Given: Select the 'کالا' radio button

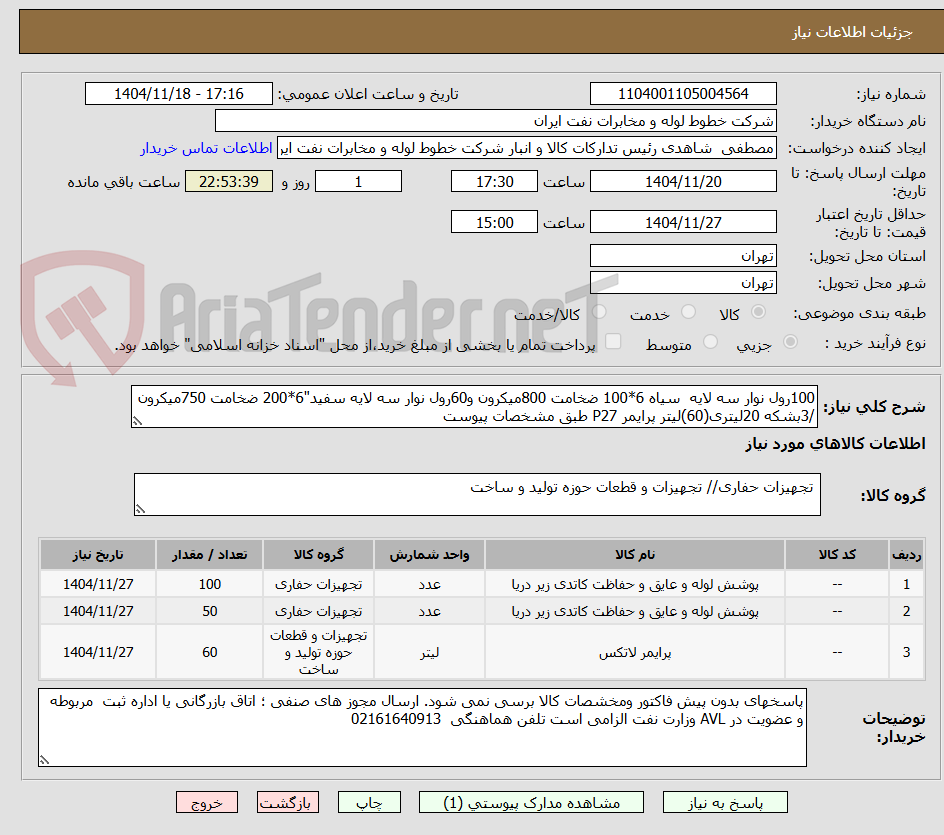Looking at the screenshot, I should tap(759, 312).
